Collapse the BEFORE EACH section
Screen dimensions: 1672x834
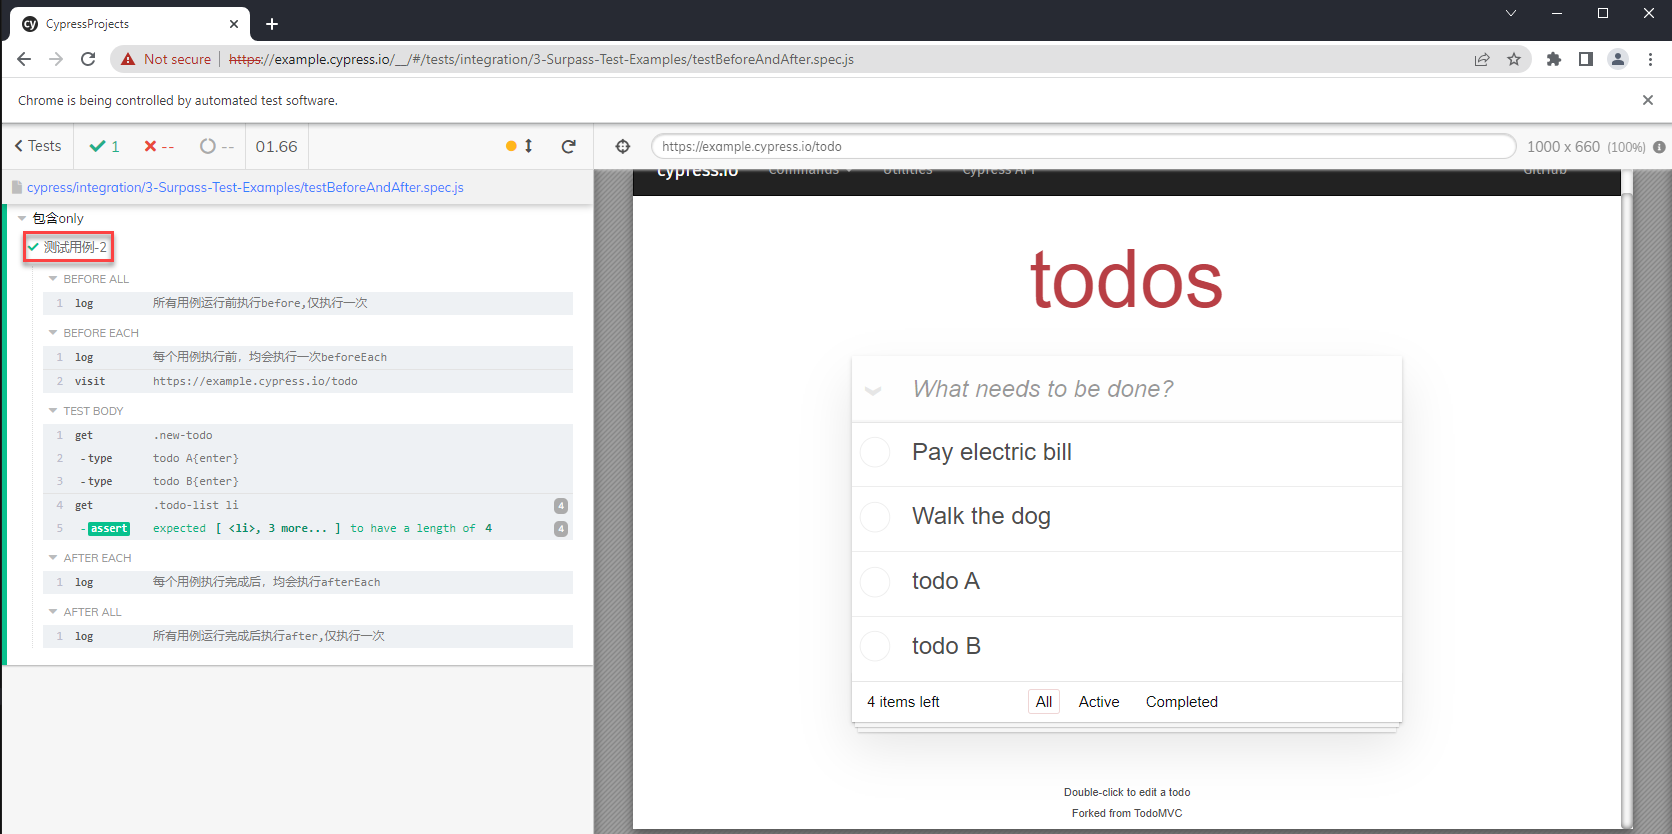(53, 333)
